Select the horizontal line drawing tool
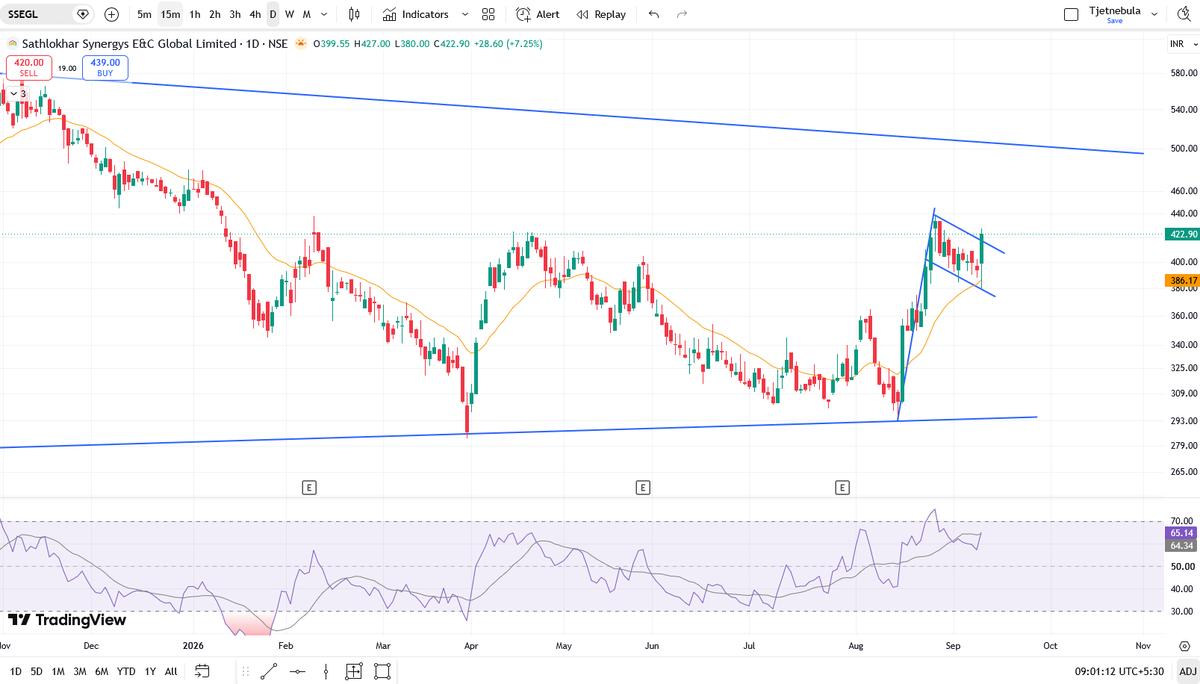The height and width of the screenshot is (684, 1200). 297,671
